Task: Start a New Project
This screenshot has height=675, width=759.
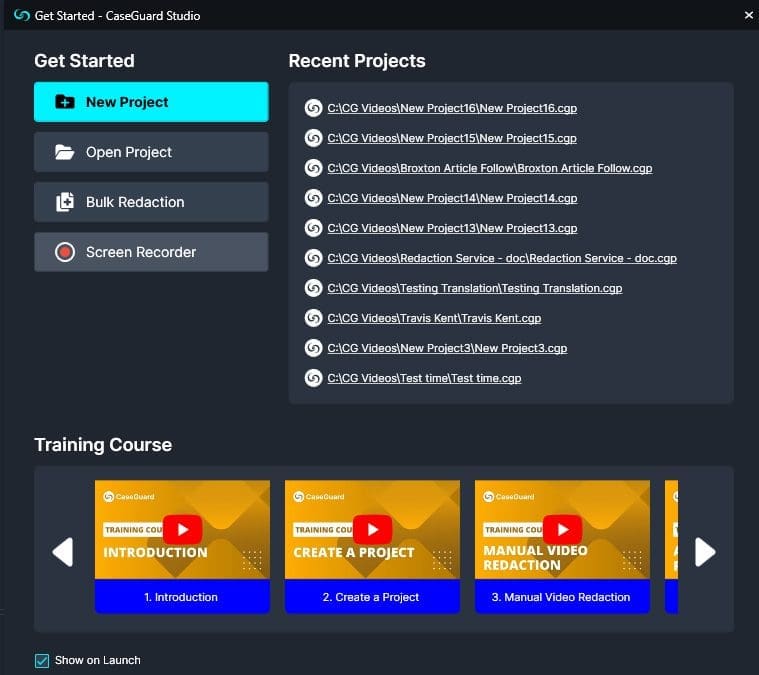Action: pos(151,102)
